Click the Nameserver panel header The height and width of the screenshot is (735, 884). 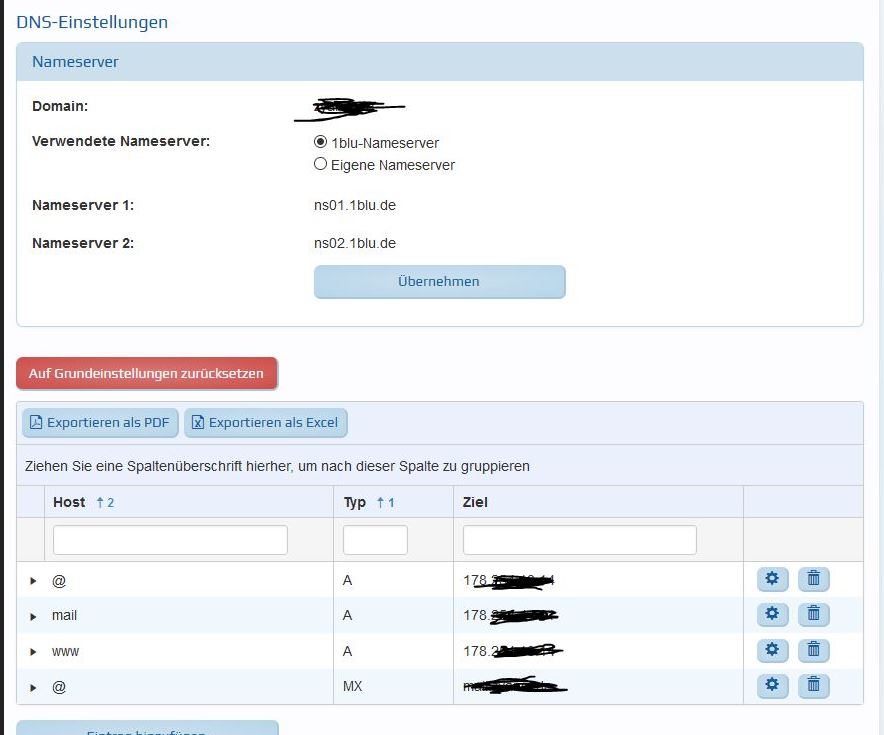click(440, 61)
